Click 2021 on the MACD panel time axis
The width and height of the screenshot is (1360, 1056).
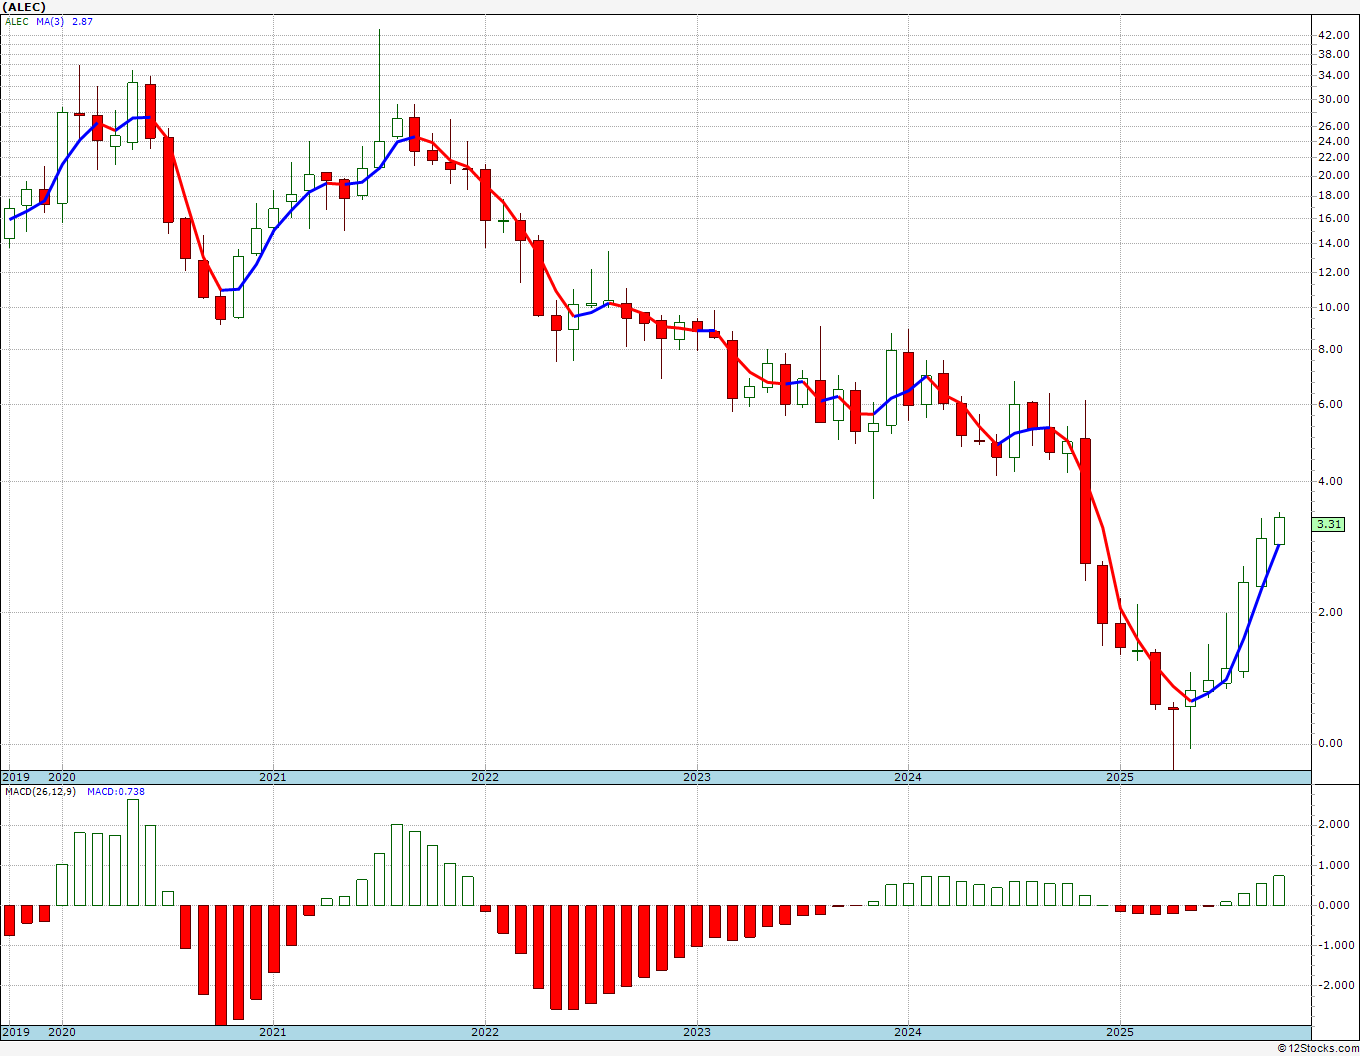coord(273,1032)
